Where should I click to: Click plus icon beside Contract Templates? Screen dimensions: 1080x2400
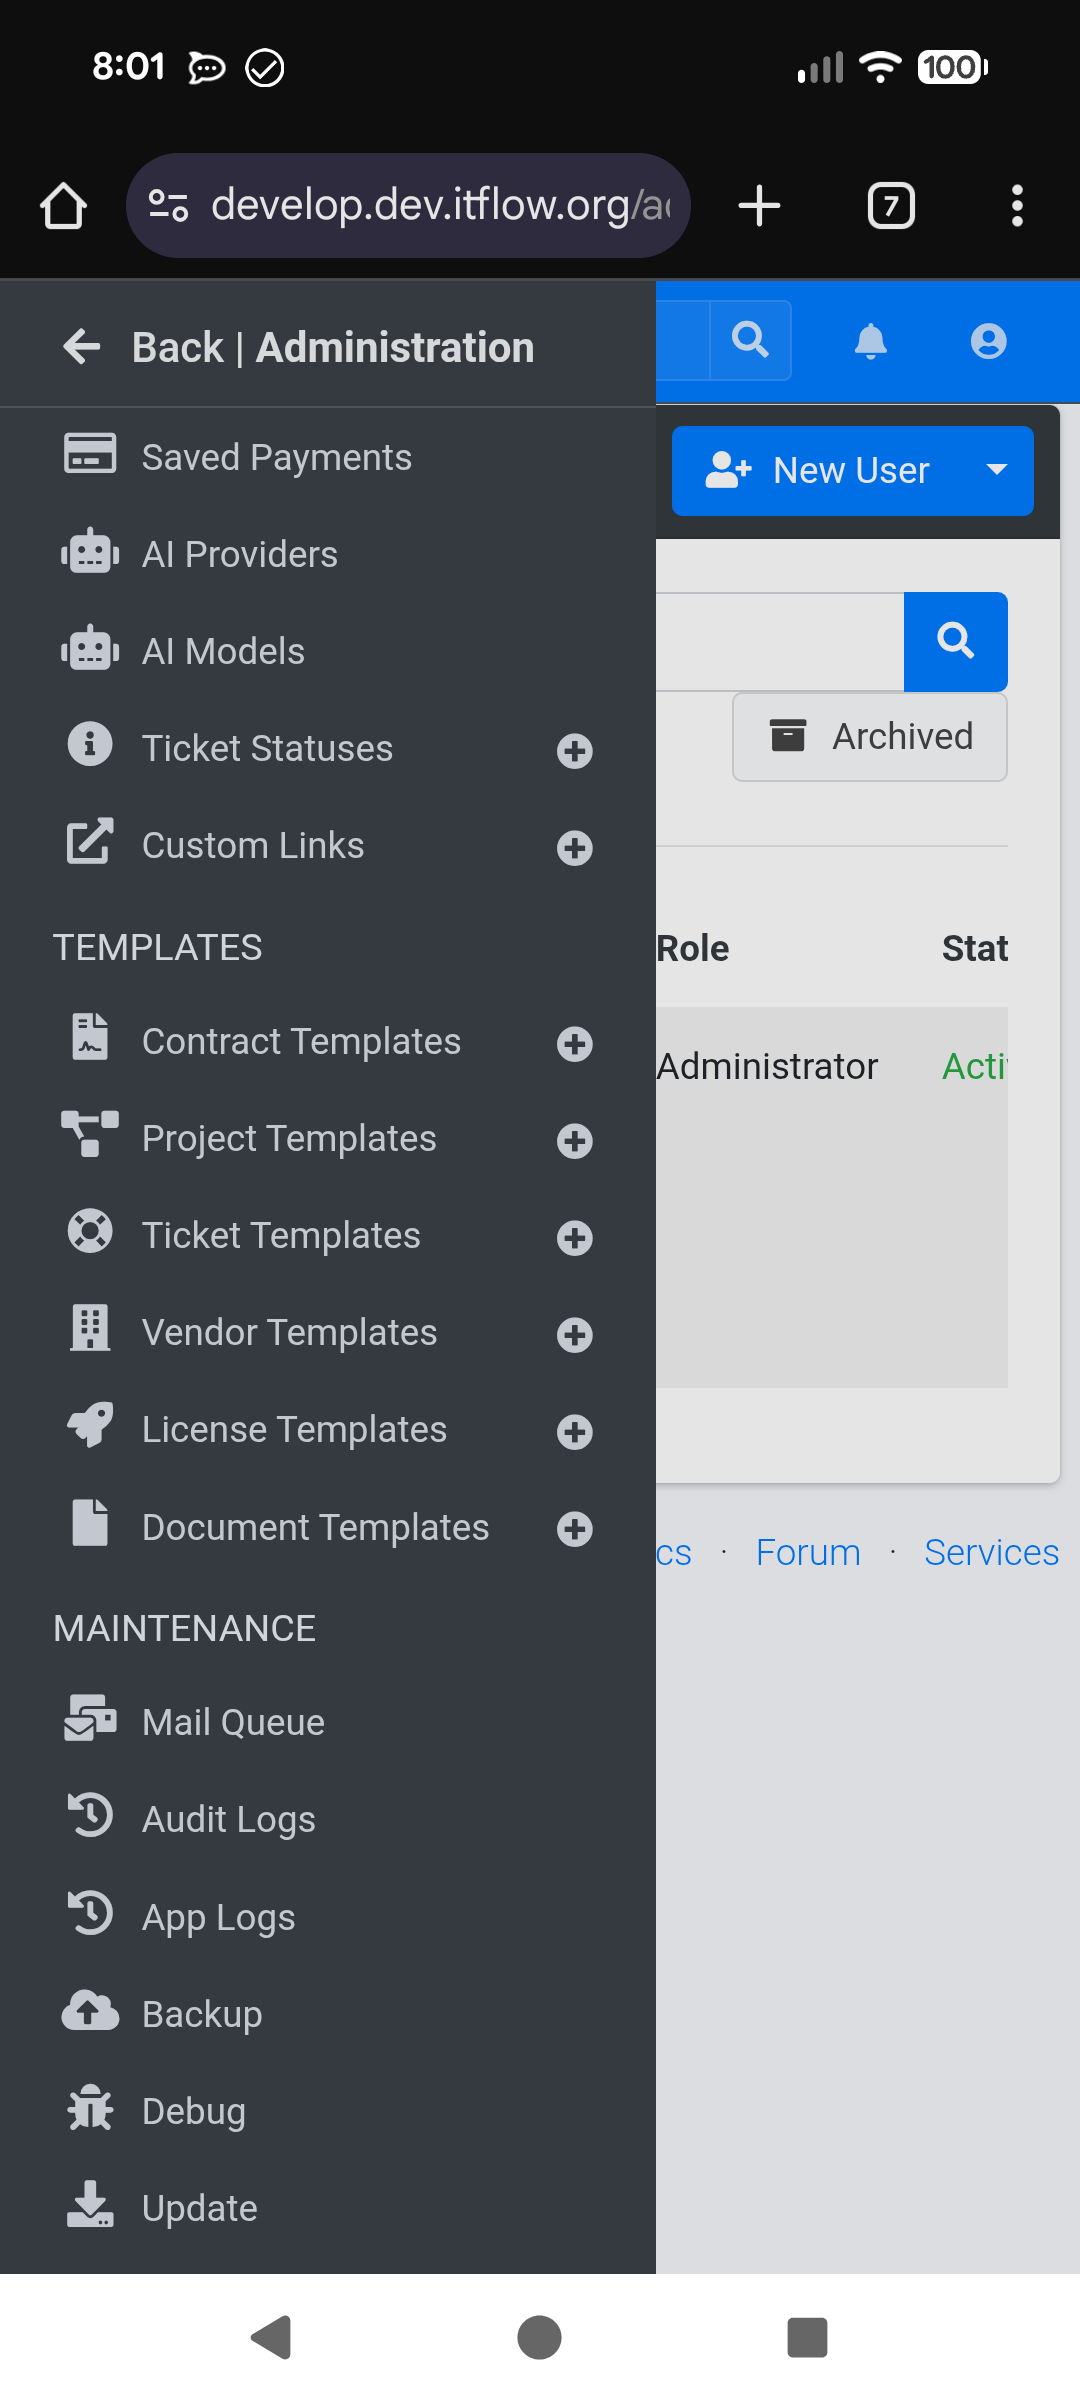pyautogui.click(x=575, y=1044)
